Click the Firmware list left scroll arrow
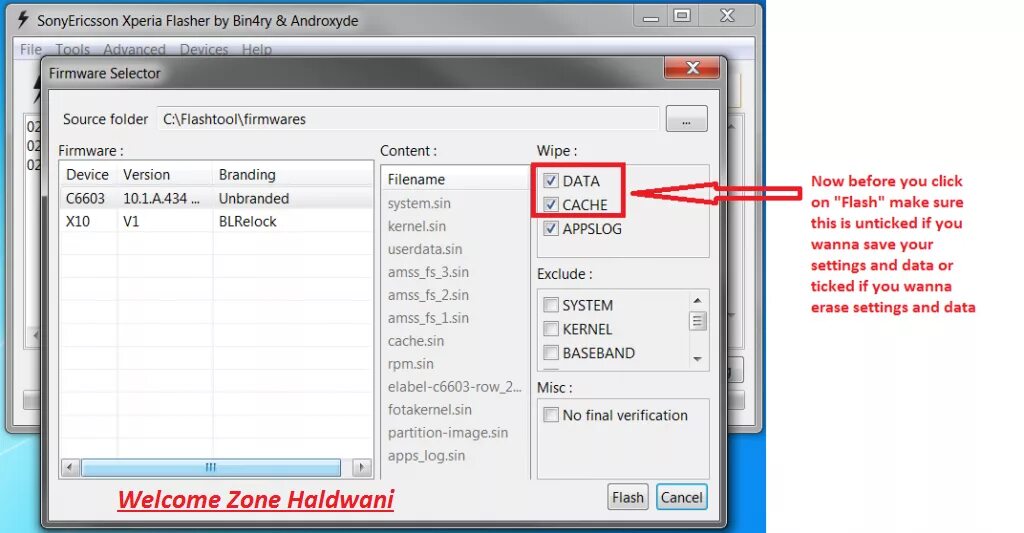 coord(70,467)
